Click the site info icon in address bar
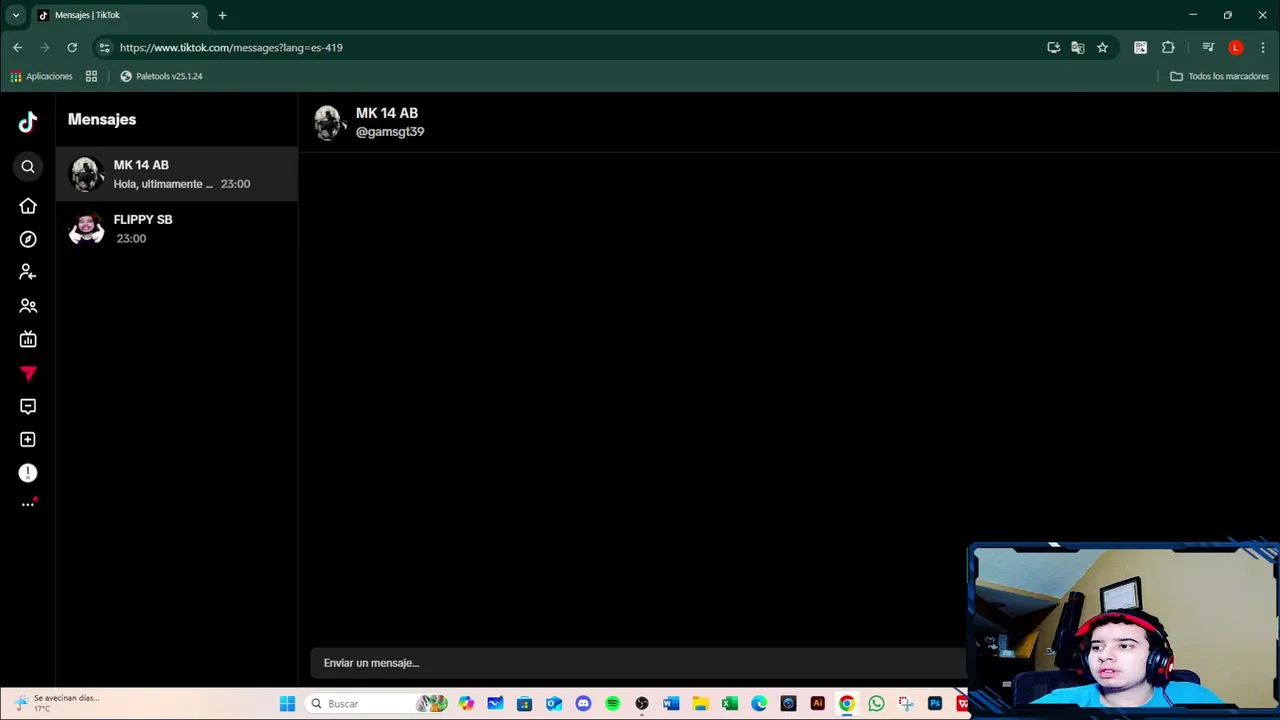This screenshot has width=1280, height=720. click(104, 47)
